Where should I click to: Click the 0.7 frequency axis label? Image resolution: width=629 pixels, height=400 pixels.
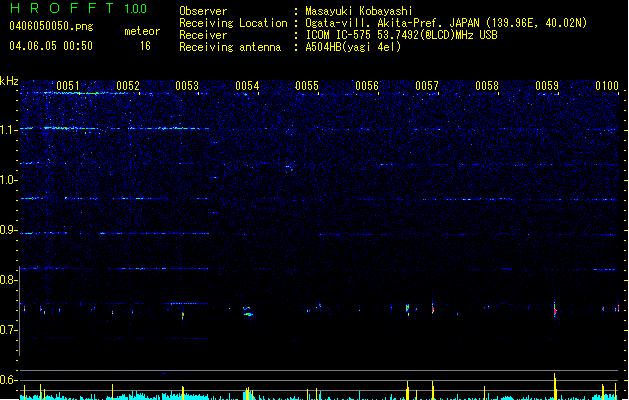(8, 330)
